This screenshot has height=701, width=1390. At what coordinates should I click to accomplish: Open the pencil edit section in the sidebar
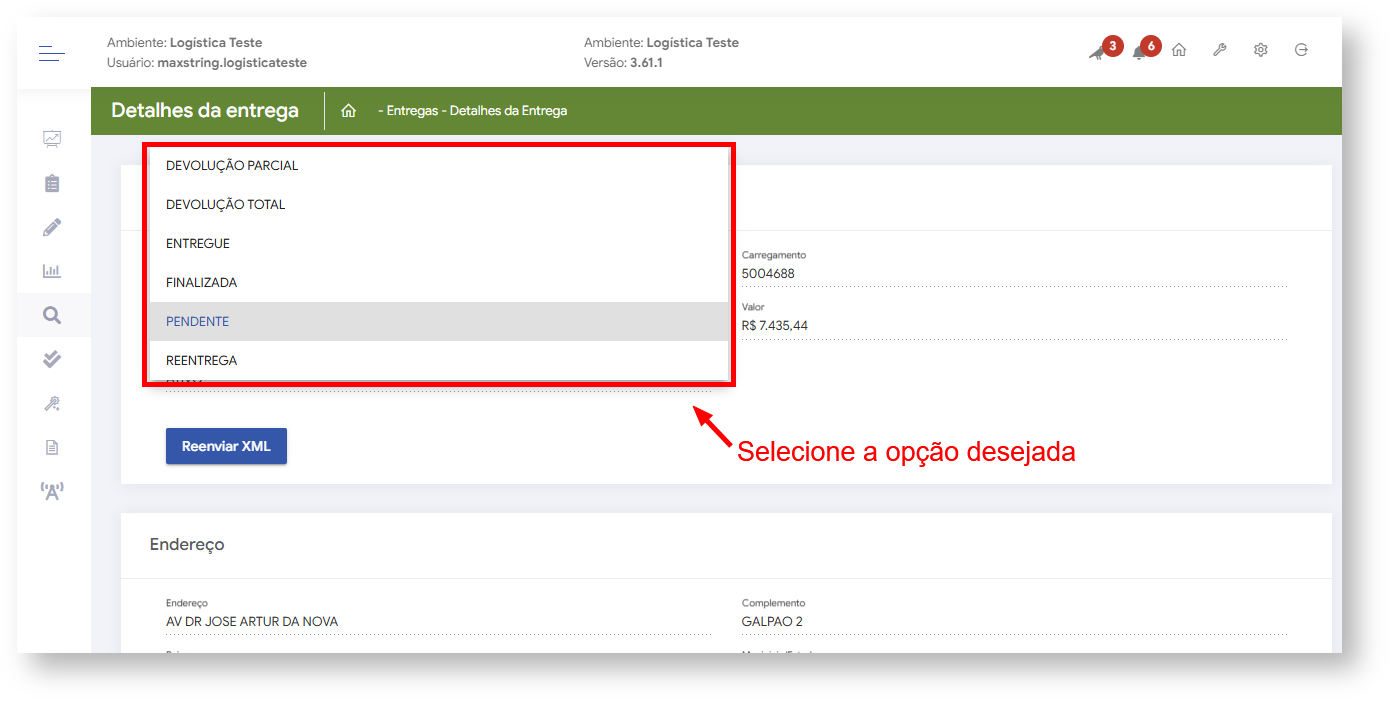[x=52, y=227]
